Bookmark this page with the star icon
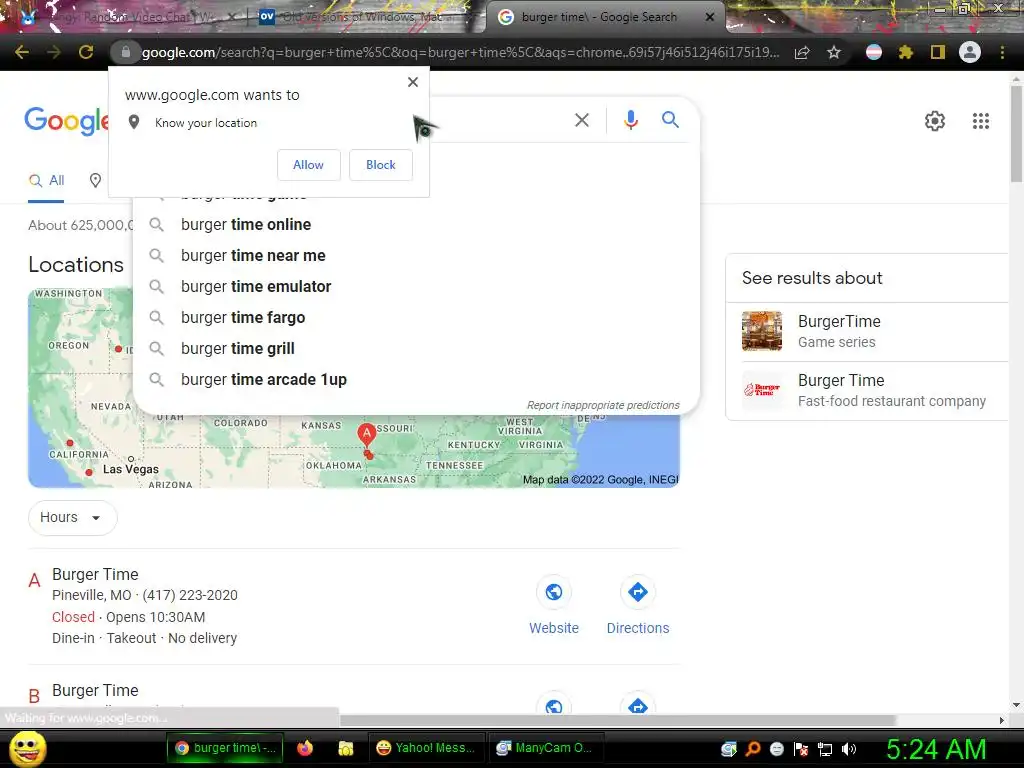The height and width of the screenshot is (768, 1024). [x=834, y=52]
